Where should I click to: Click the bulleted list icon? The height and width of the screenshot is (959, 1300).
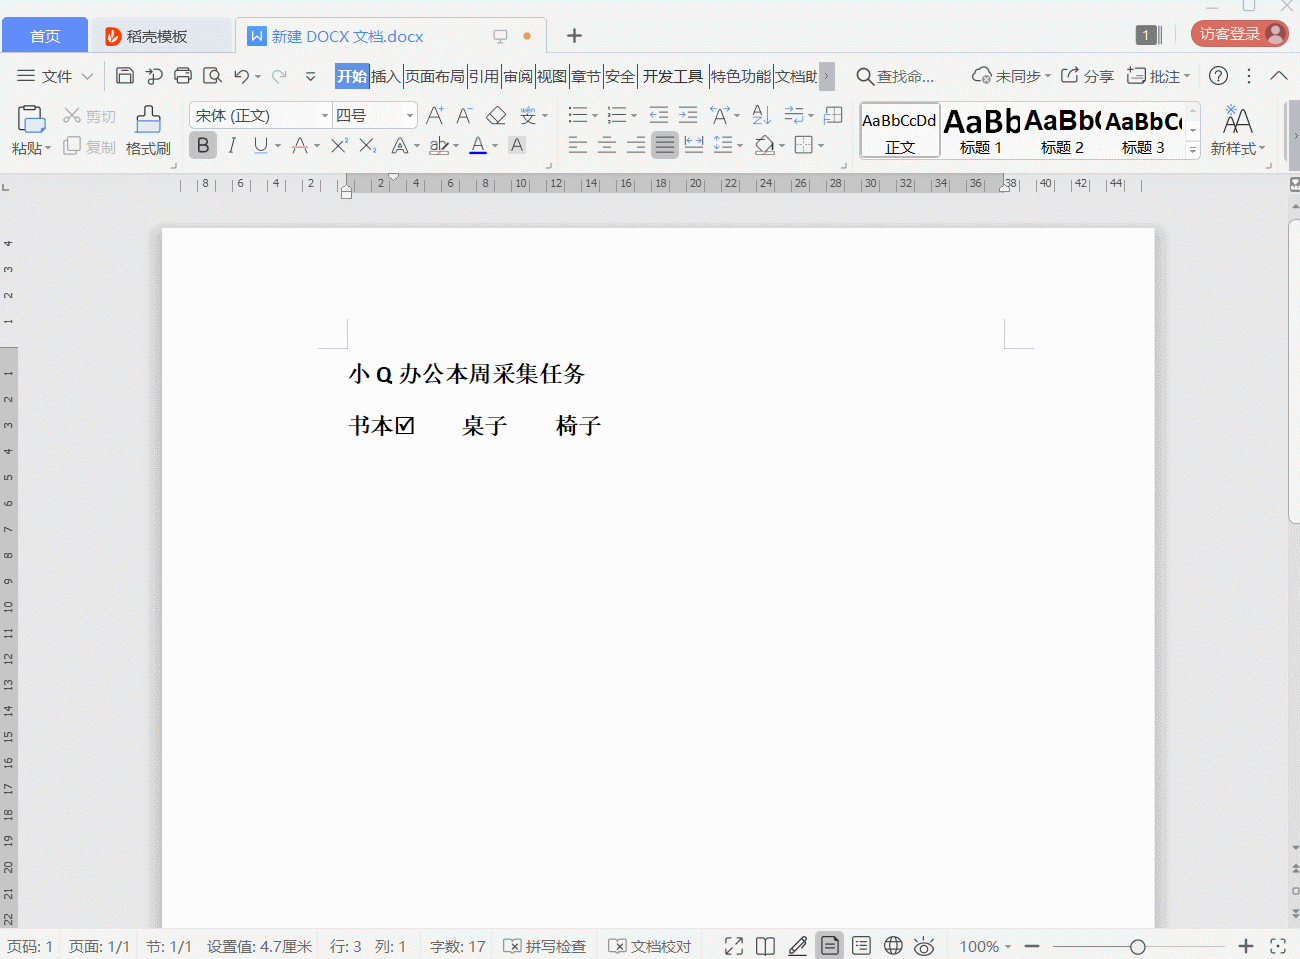[580, 115]
